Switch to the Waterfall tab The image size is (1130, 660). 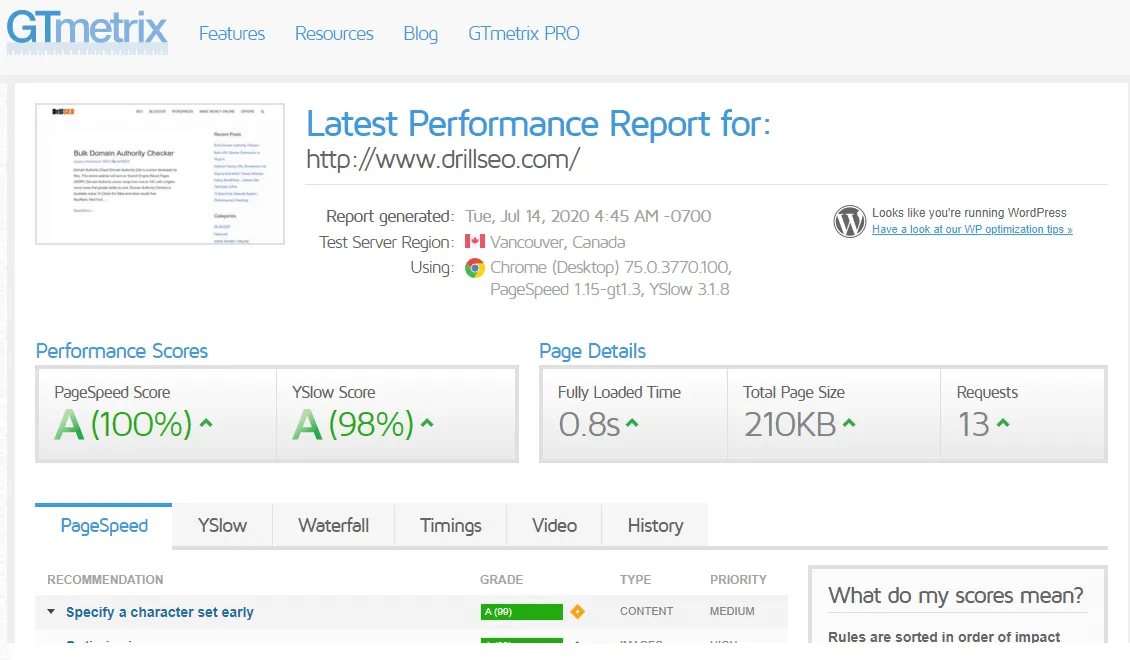click(334, 526)
